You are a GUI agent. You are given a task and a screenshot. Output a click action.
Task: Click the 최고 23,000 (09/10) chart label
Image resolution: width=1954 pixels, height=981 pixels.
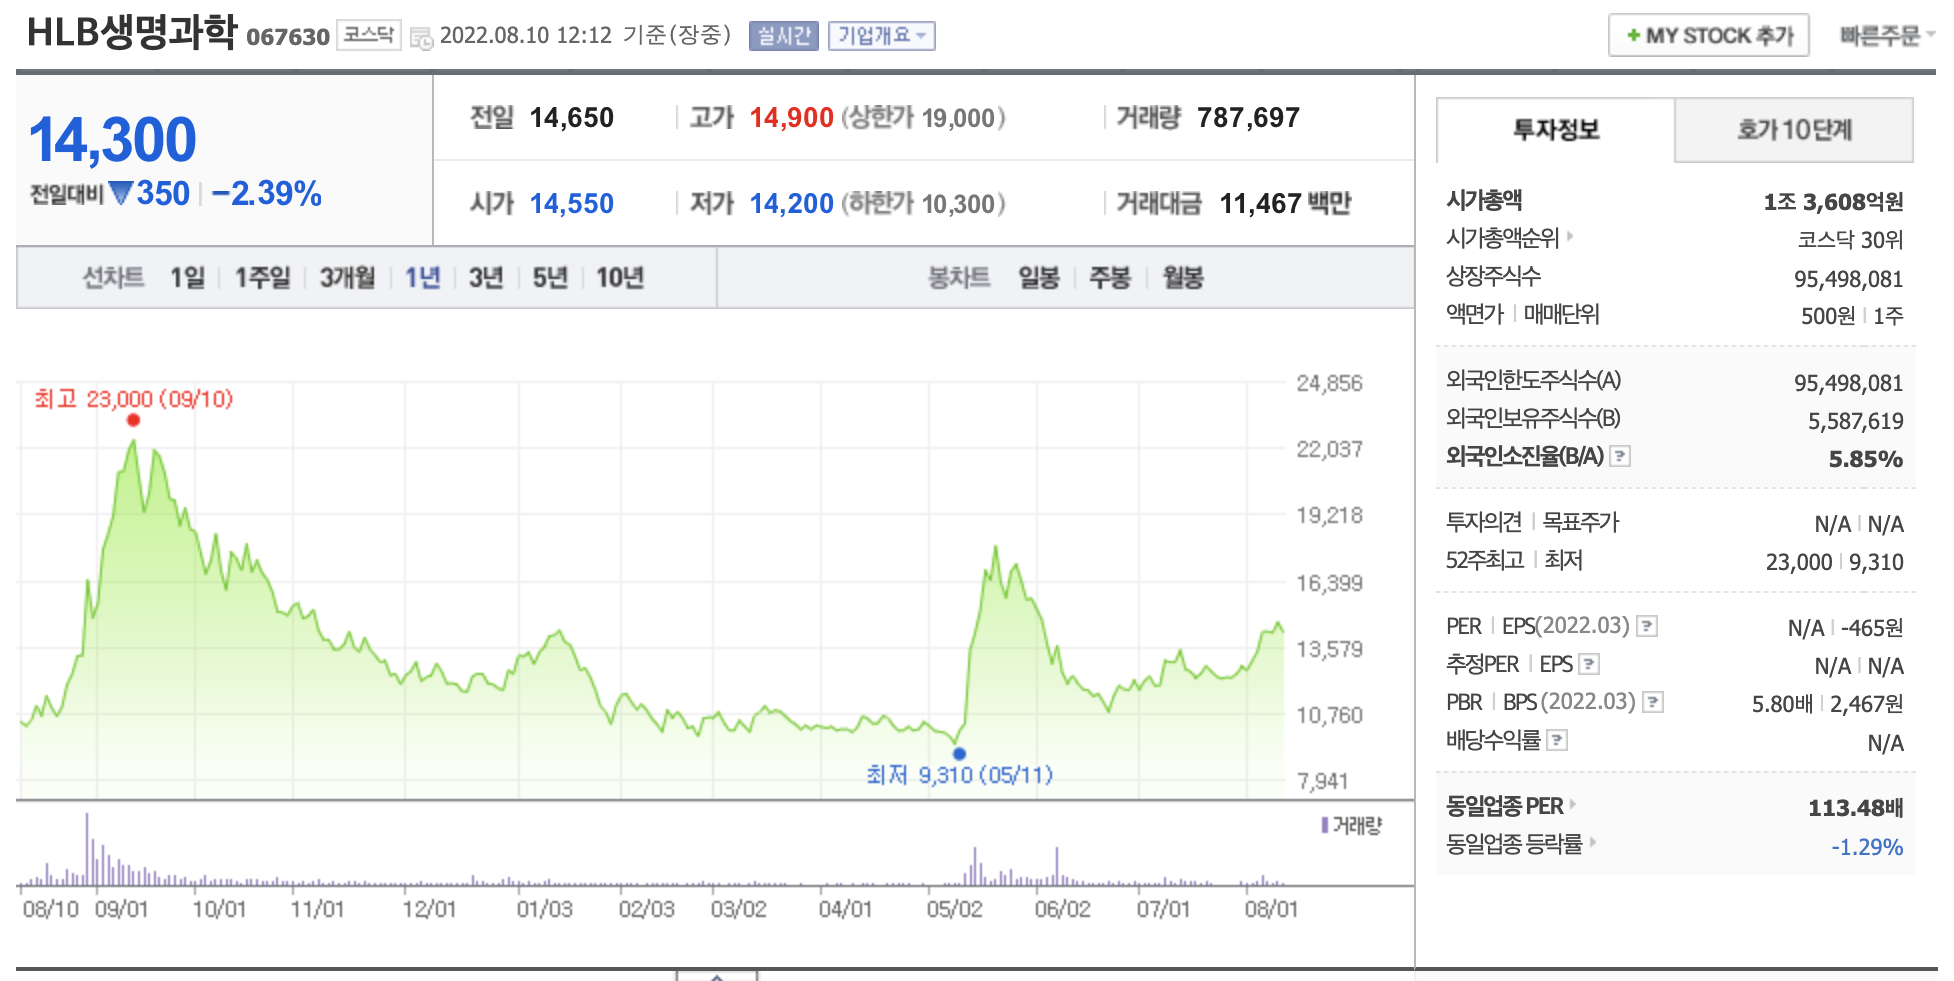[x=134, y=399]
